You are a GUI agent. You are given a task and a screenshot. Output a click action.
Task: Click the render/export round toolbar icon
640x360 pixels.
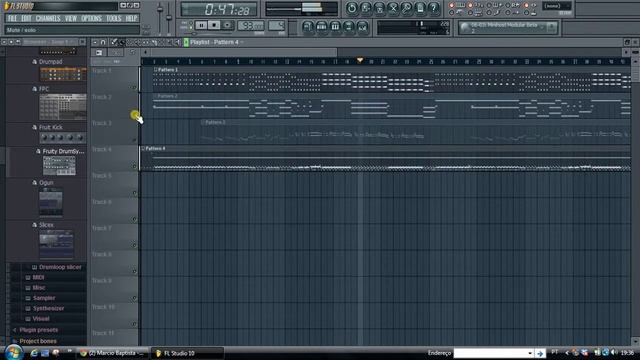379,8
